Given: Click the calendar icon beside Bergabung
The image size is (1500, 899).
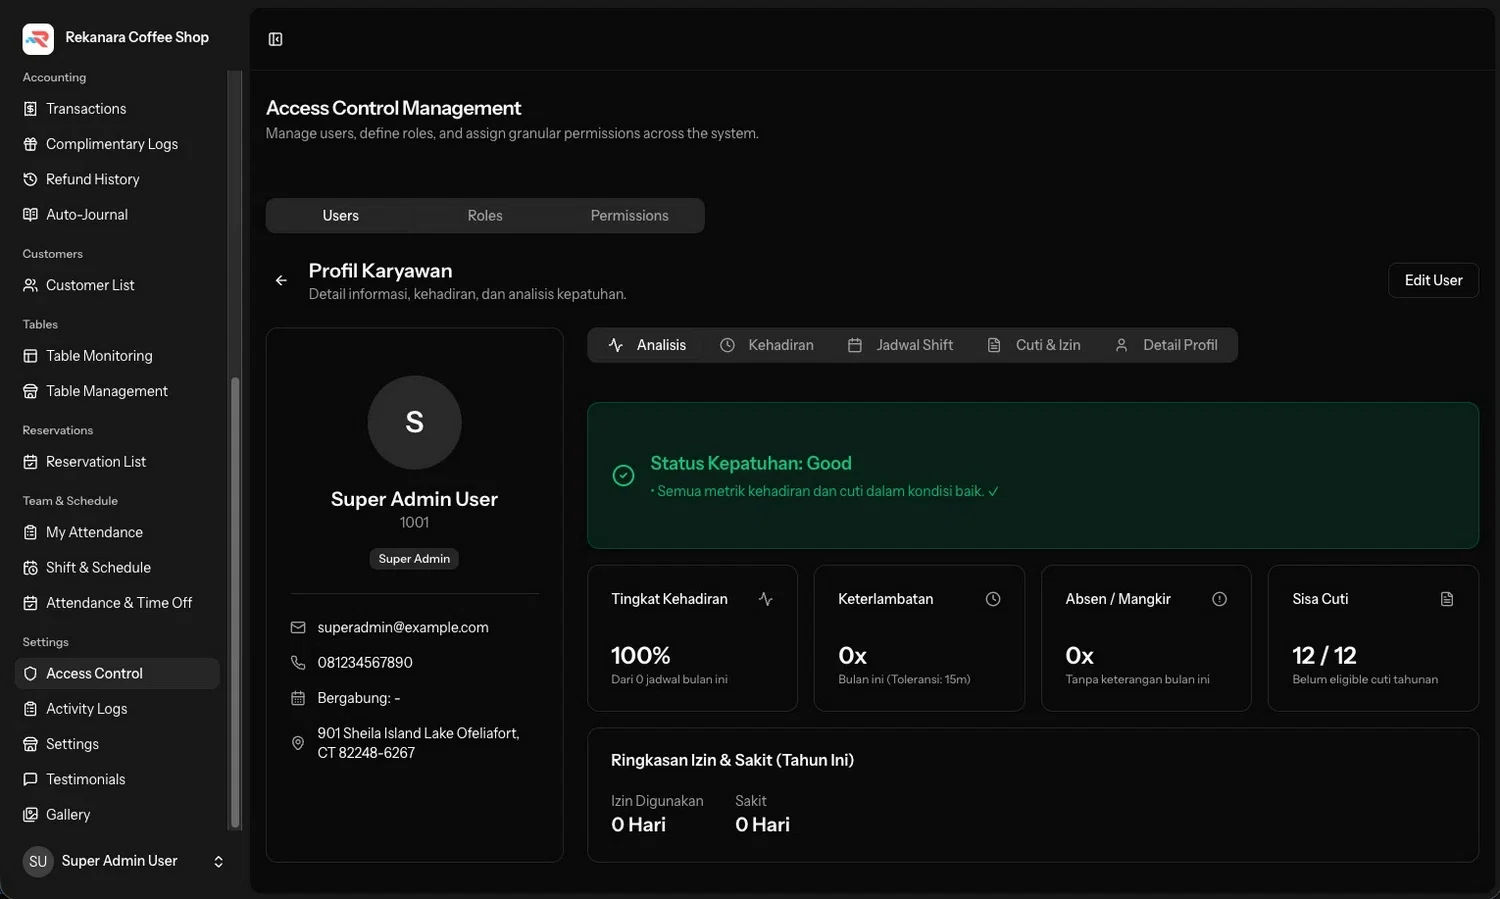Looking at the screenshot, I should point(298,698).
